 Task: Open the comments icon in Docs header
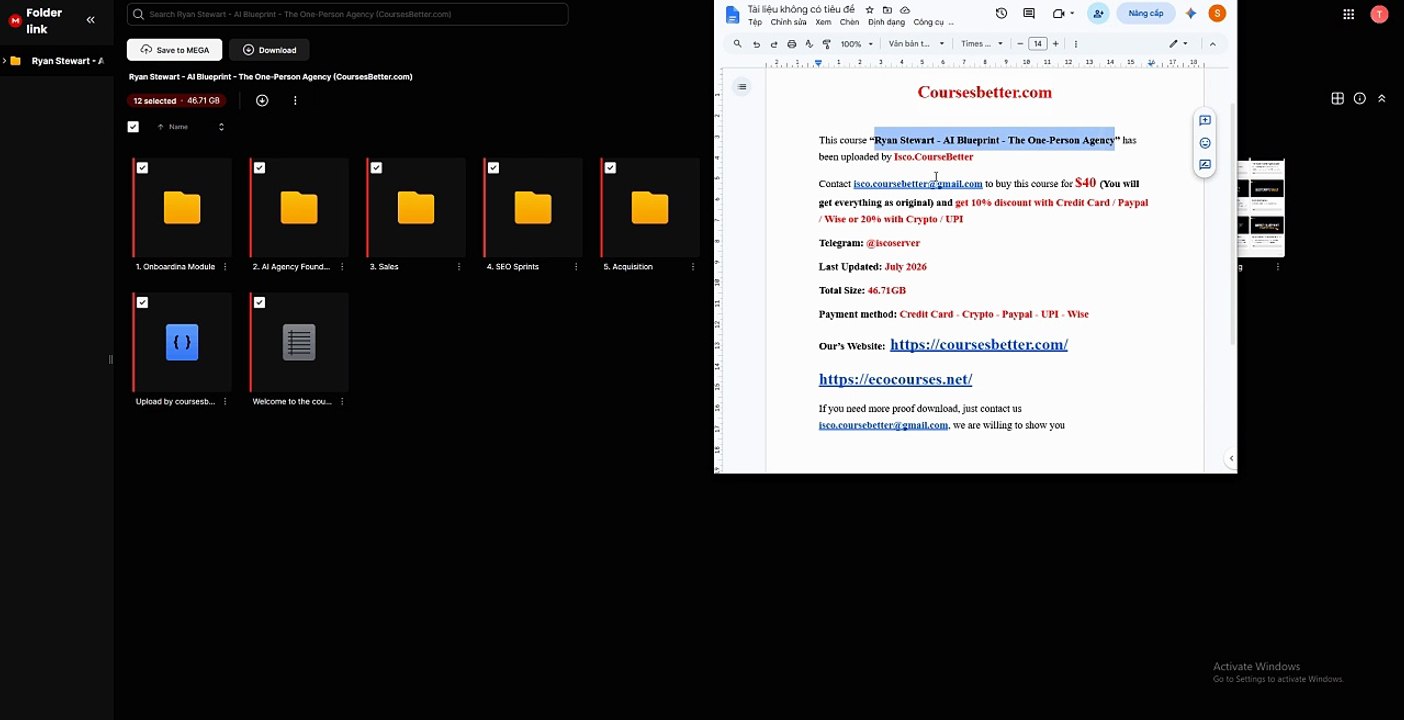point(1029,13)
